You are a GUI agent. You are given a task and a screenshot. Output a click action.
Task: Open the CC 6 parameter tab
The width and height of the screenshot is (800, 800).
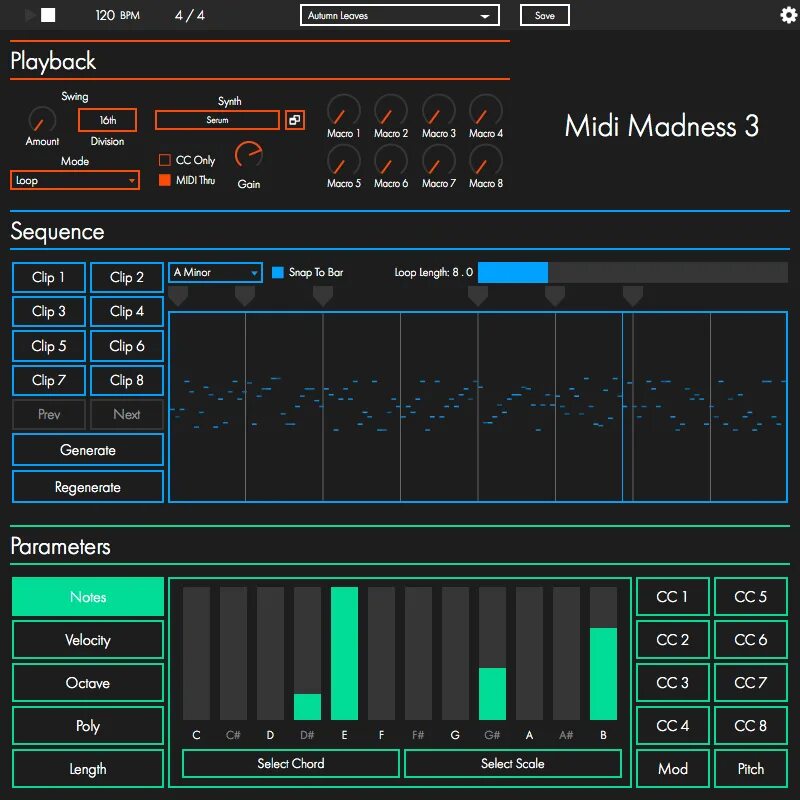click(x=751, y=640)
